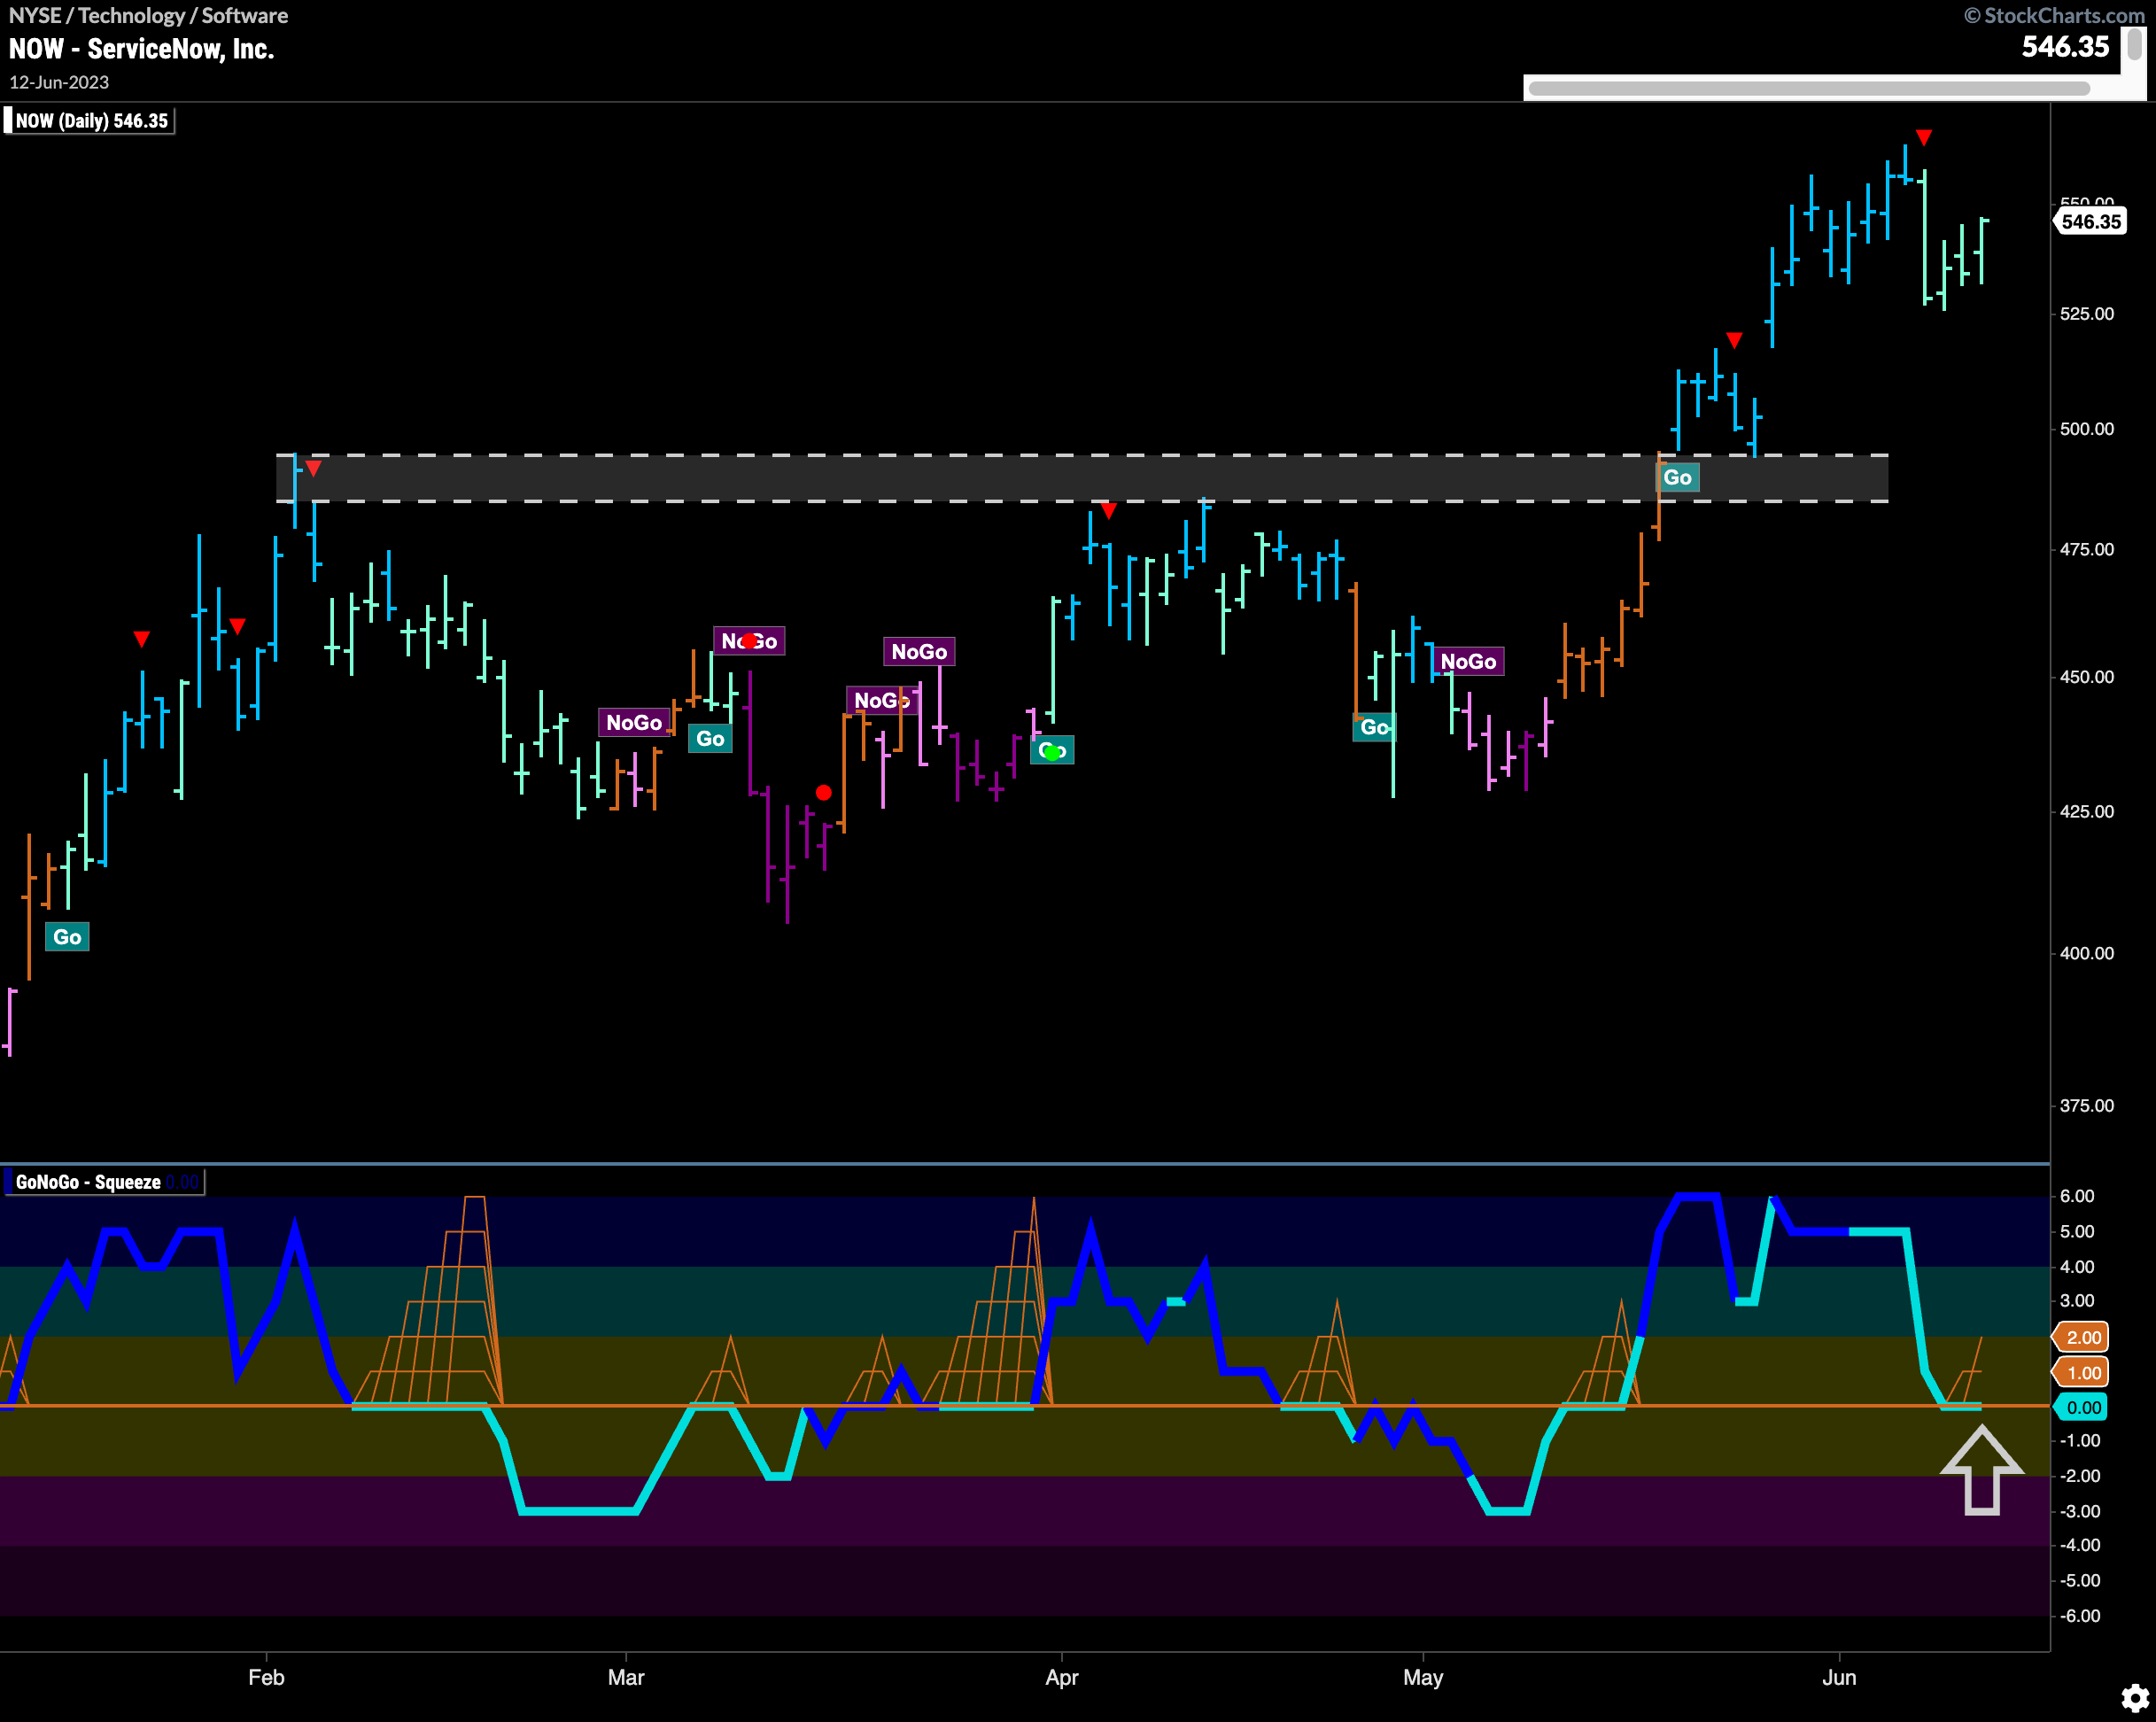Viewport: 2156px width, 1722px height.
Task: Click the Go label from late April
Action: [x=1374, y=727]
